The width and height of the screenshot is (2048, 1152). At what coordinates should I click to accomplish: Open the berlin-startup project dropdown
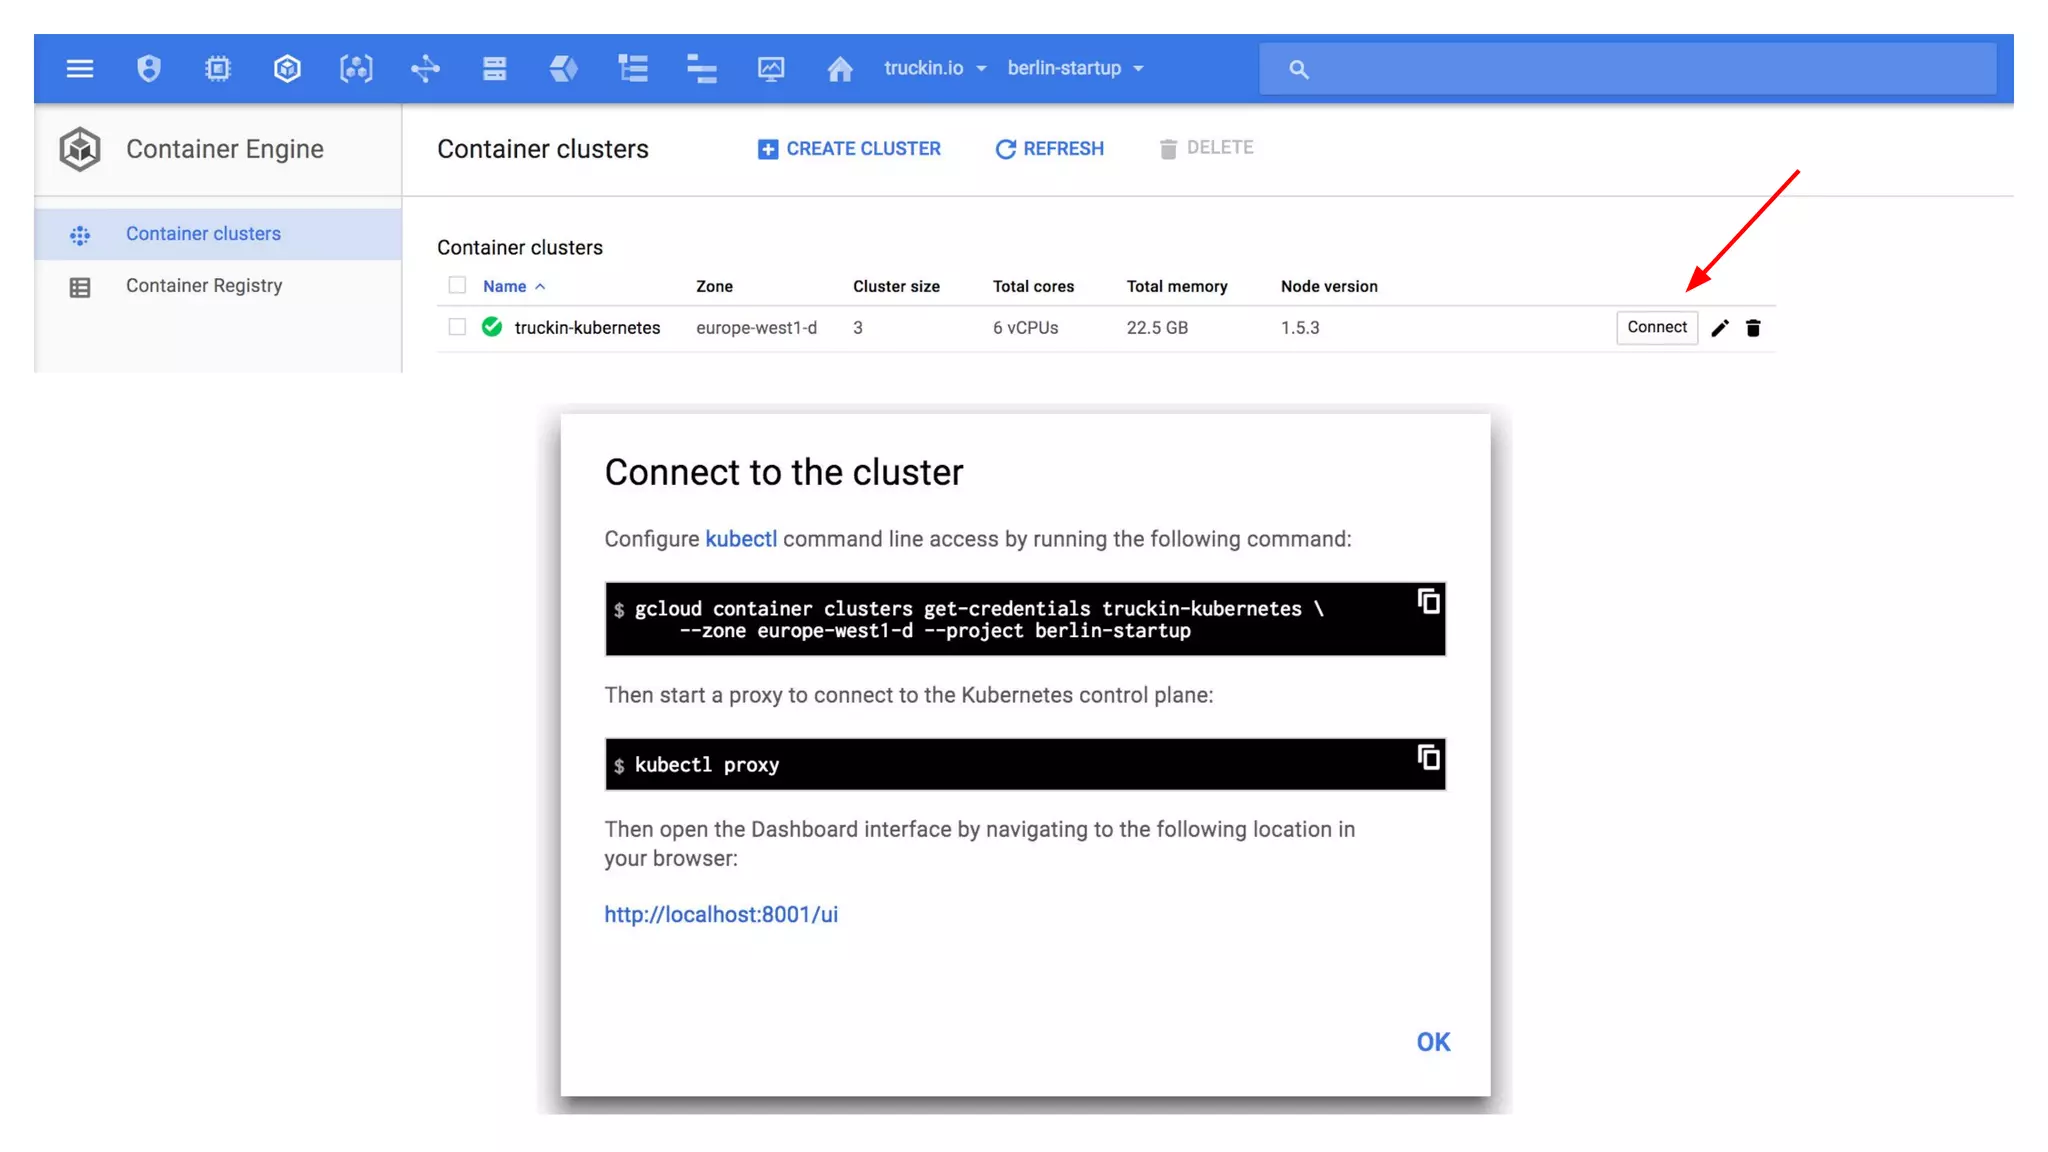[1075, 68]
